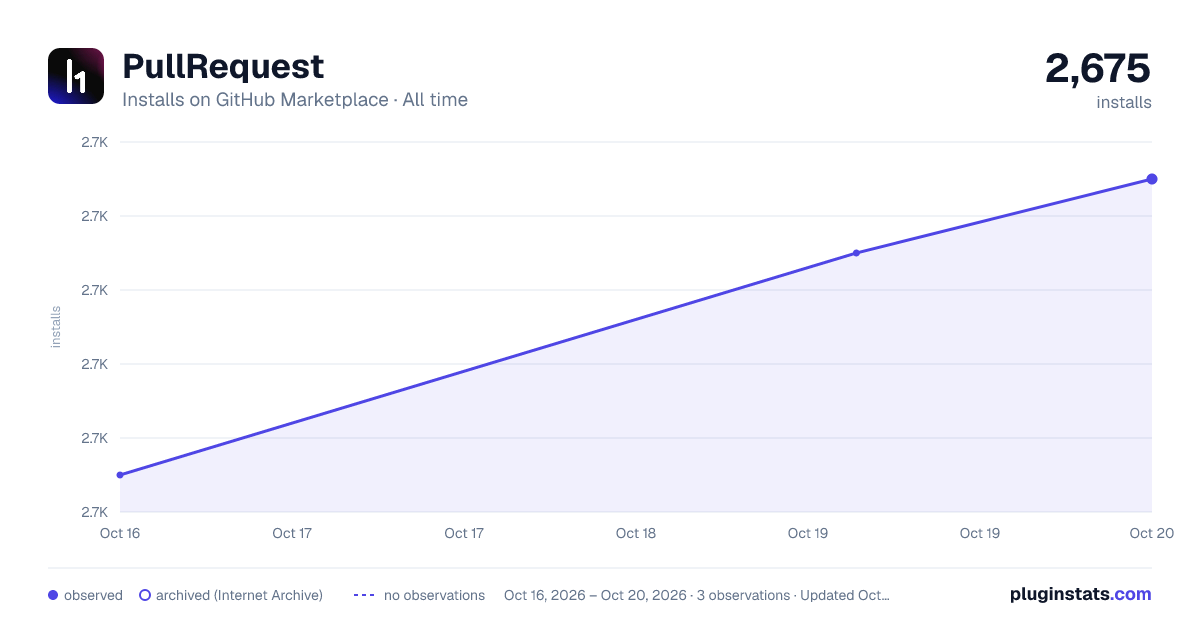Click the hollow 'archived (Internet Archive)' legend marker
The width and height of the screenshot is (1200, 630).
[x=145, y=595]
